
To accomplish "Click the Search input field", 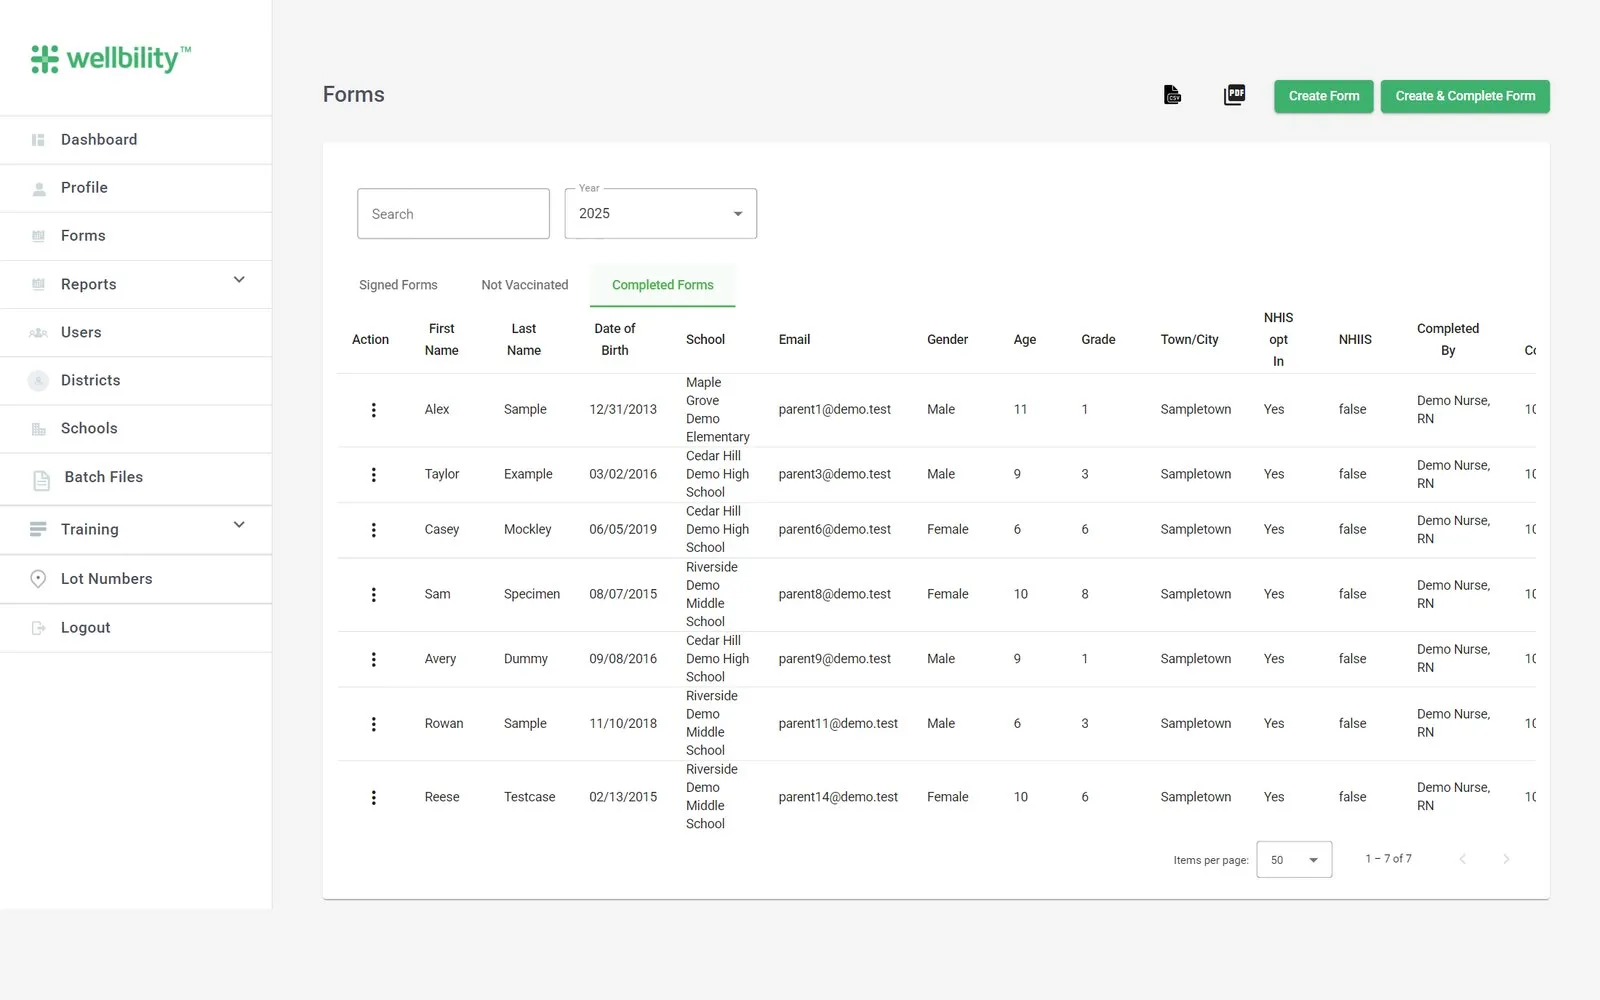I will tap(454, 214).
